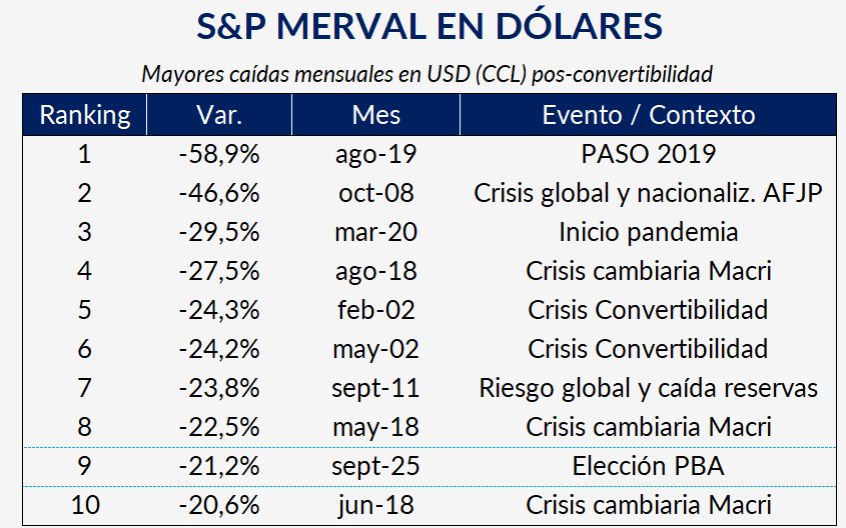Click the 'oct-08' month cell
The height and width of the screenshot is (528, 846).
(x=376, y=193)
